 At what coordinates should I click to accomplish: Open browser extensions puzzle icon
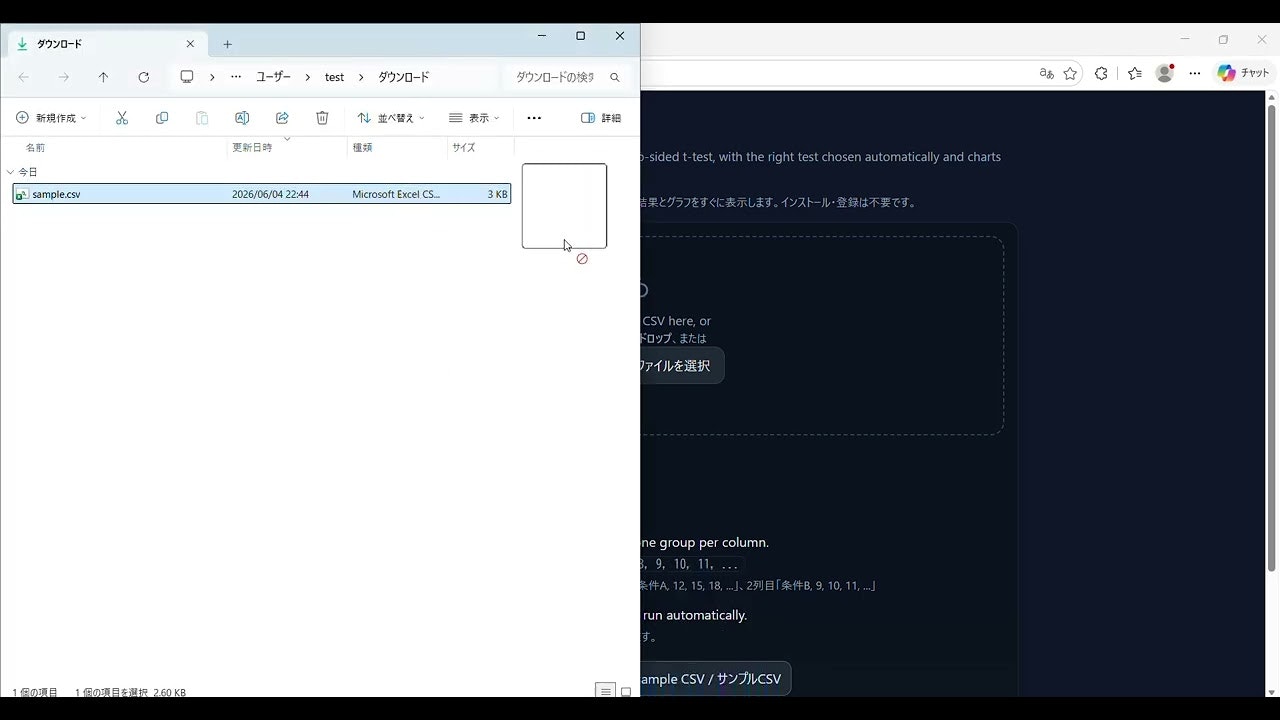coord(1101,73)
